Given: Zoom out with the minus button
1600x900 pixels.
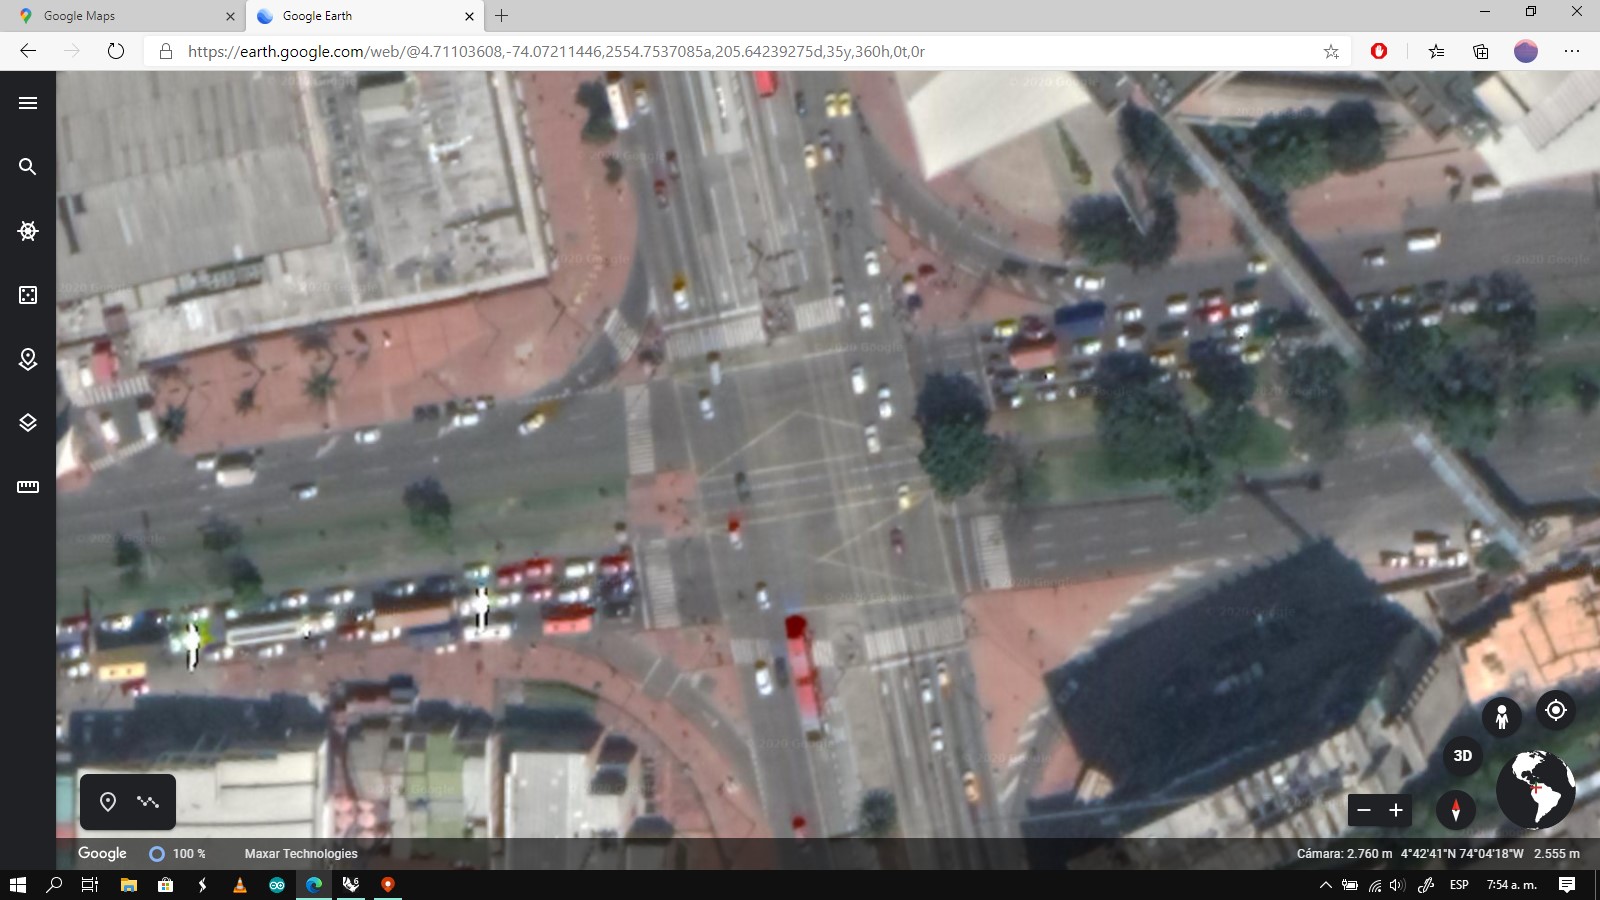Looking at the screenshot, I should coord(1364,810).
